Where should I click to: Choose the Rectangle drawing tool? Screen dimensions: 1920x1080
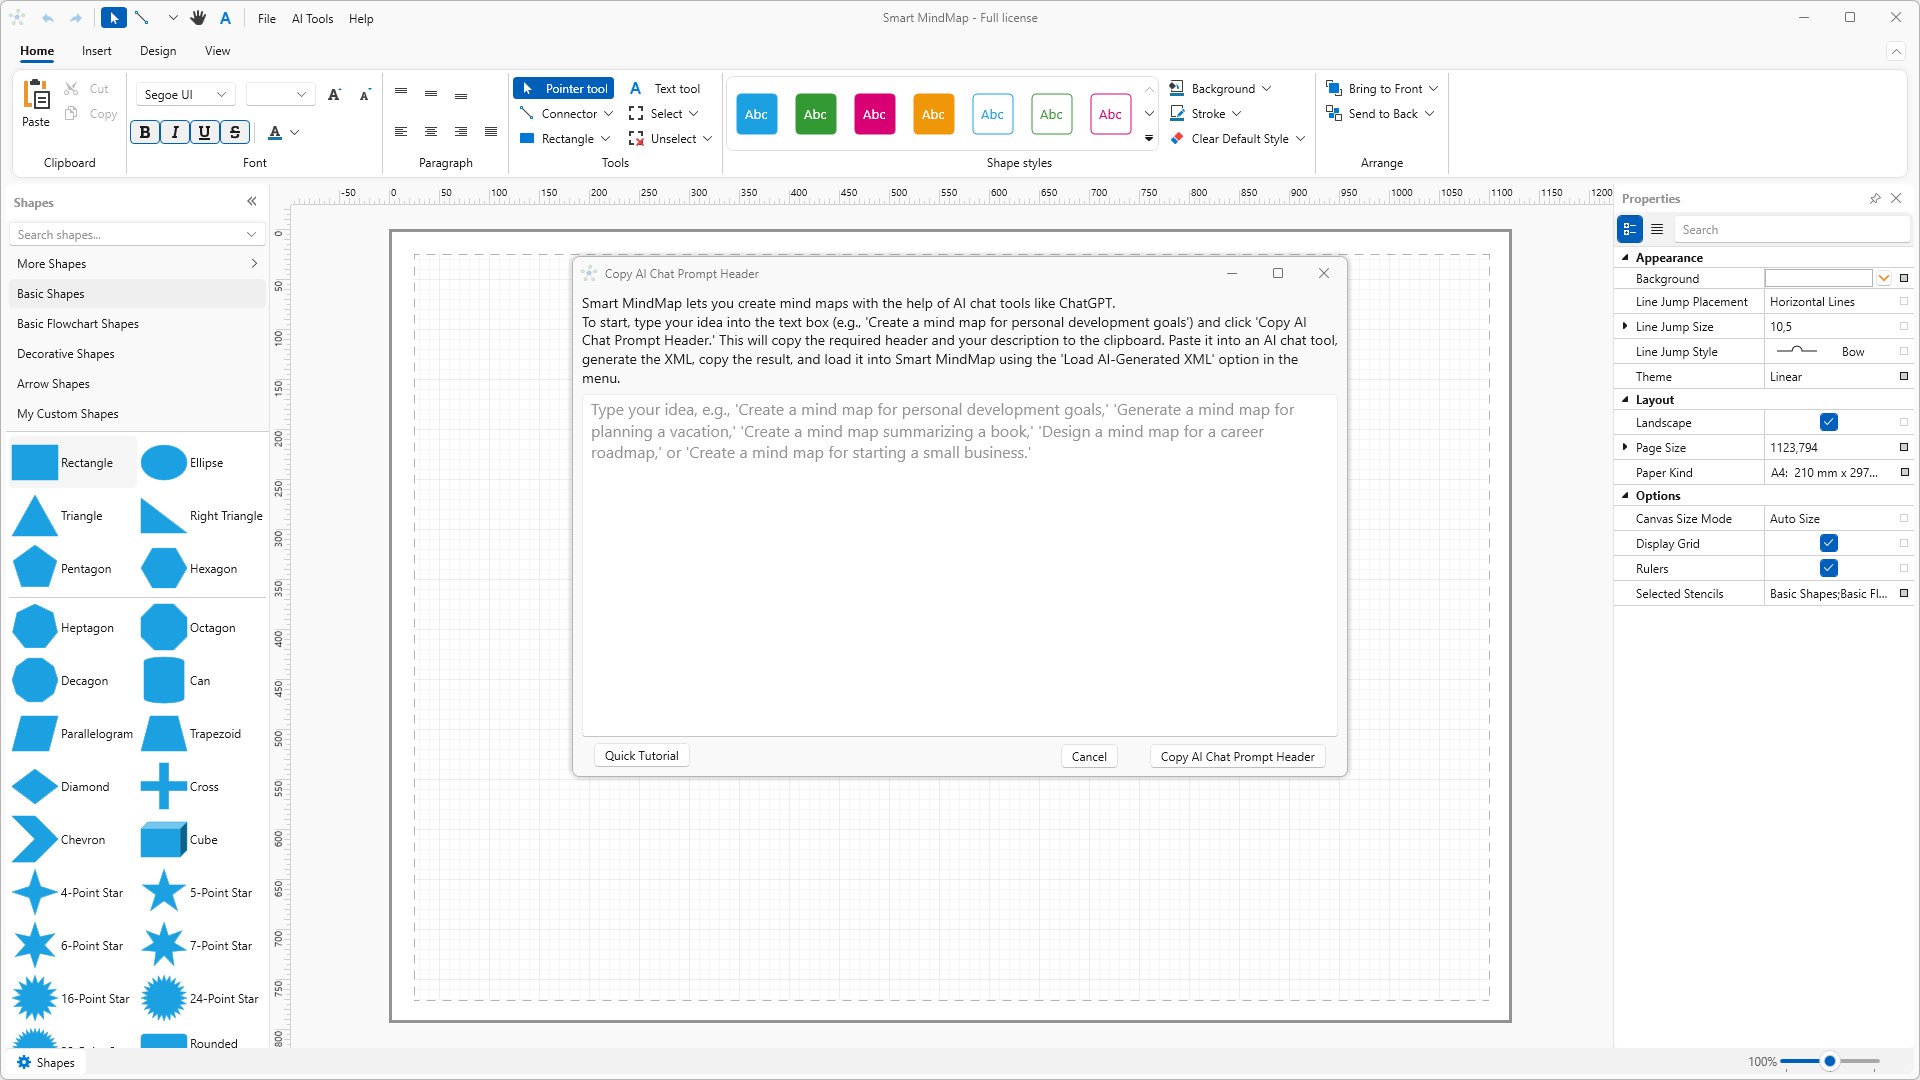coord(564,138)
